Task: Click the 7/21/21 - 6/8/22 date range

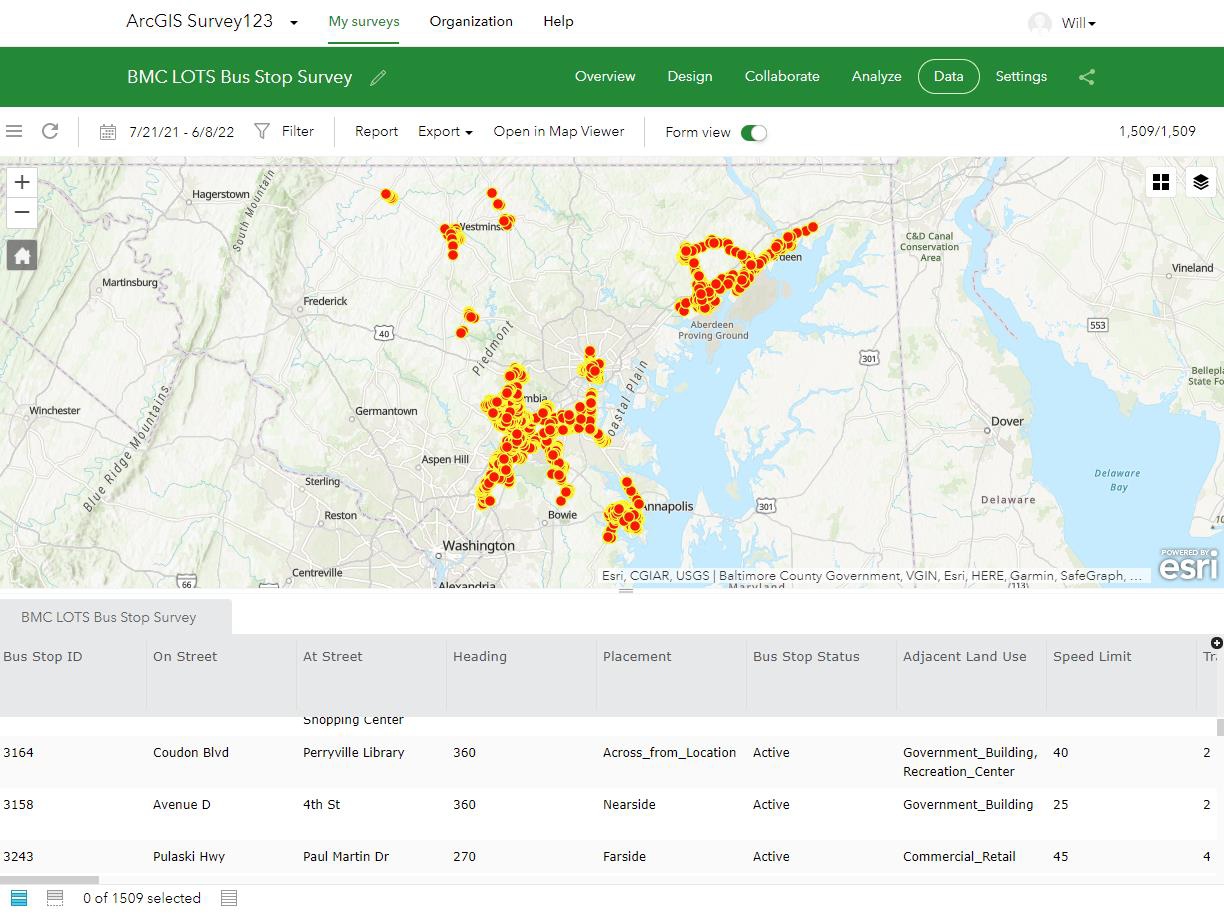Action: pyautogui.click(x=182, y=132)
